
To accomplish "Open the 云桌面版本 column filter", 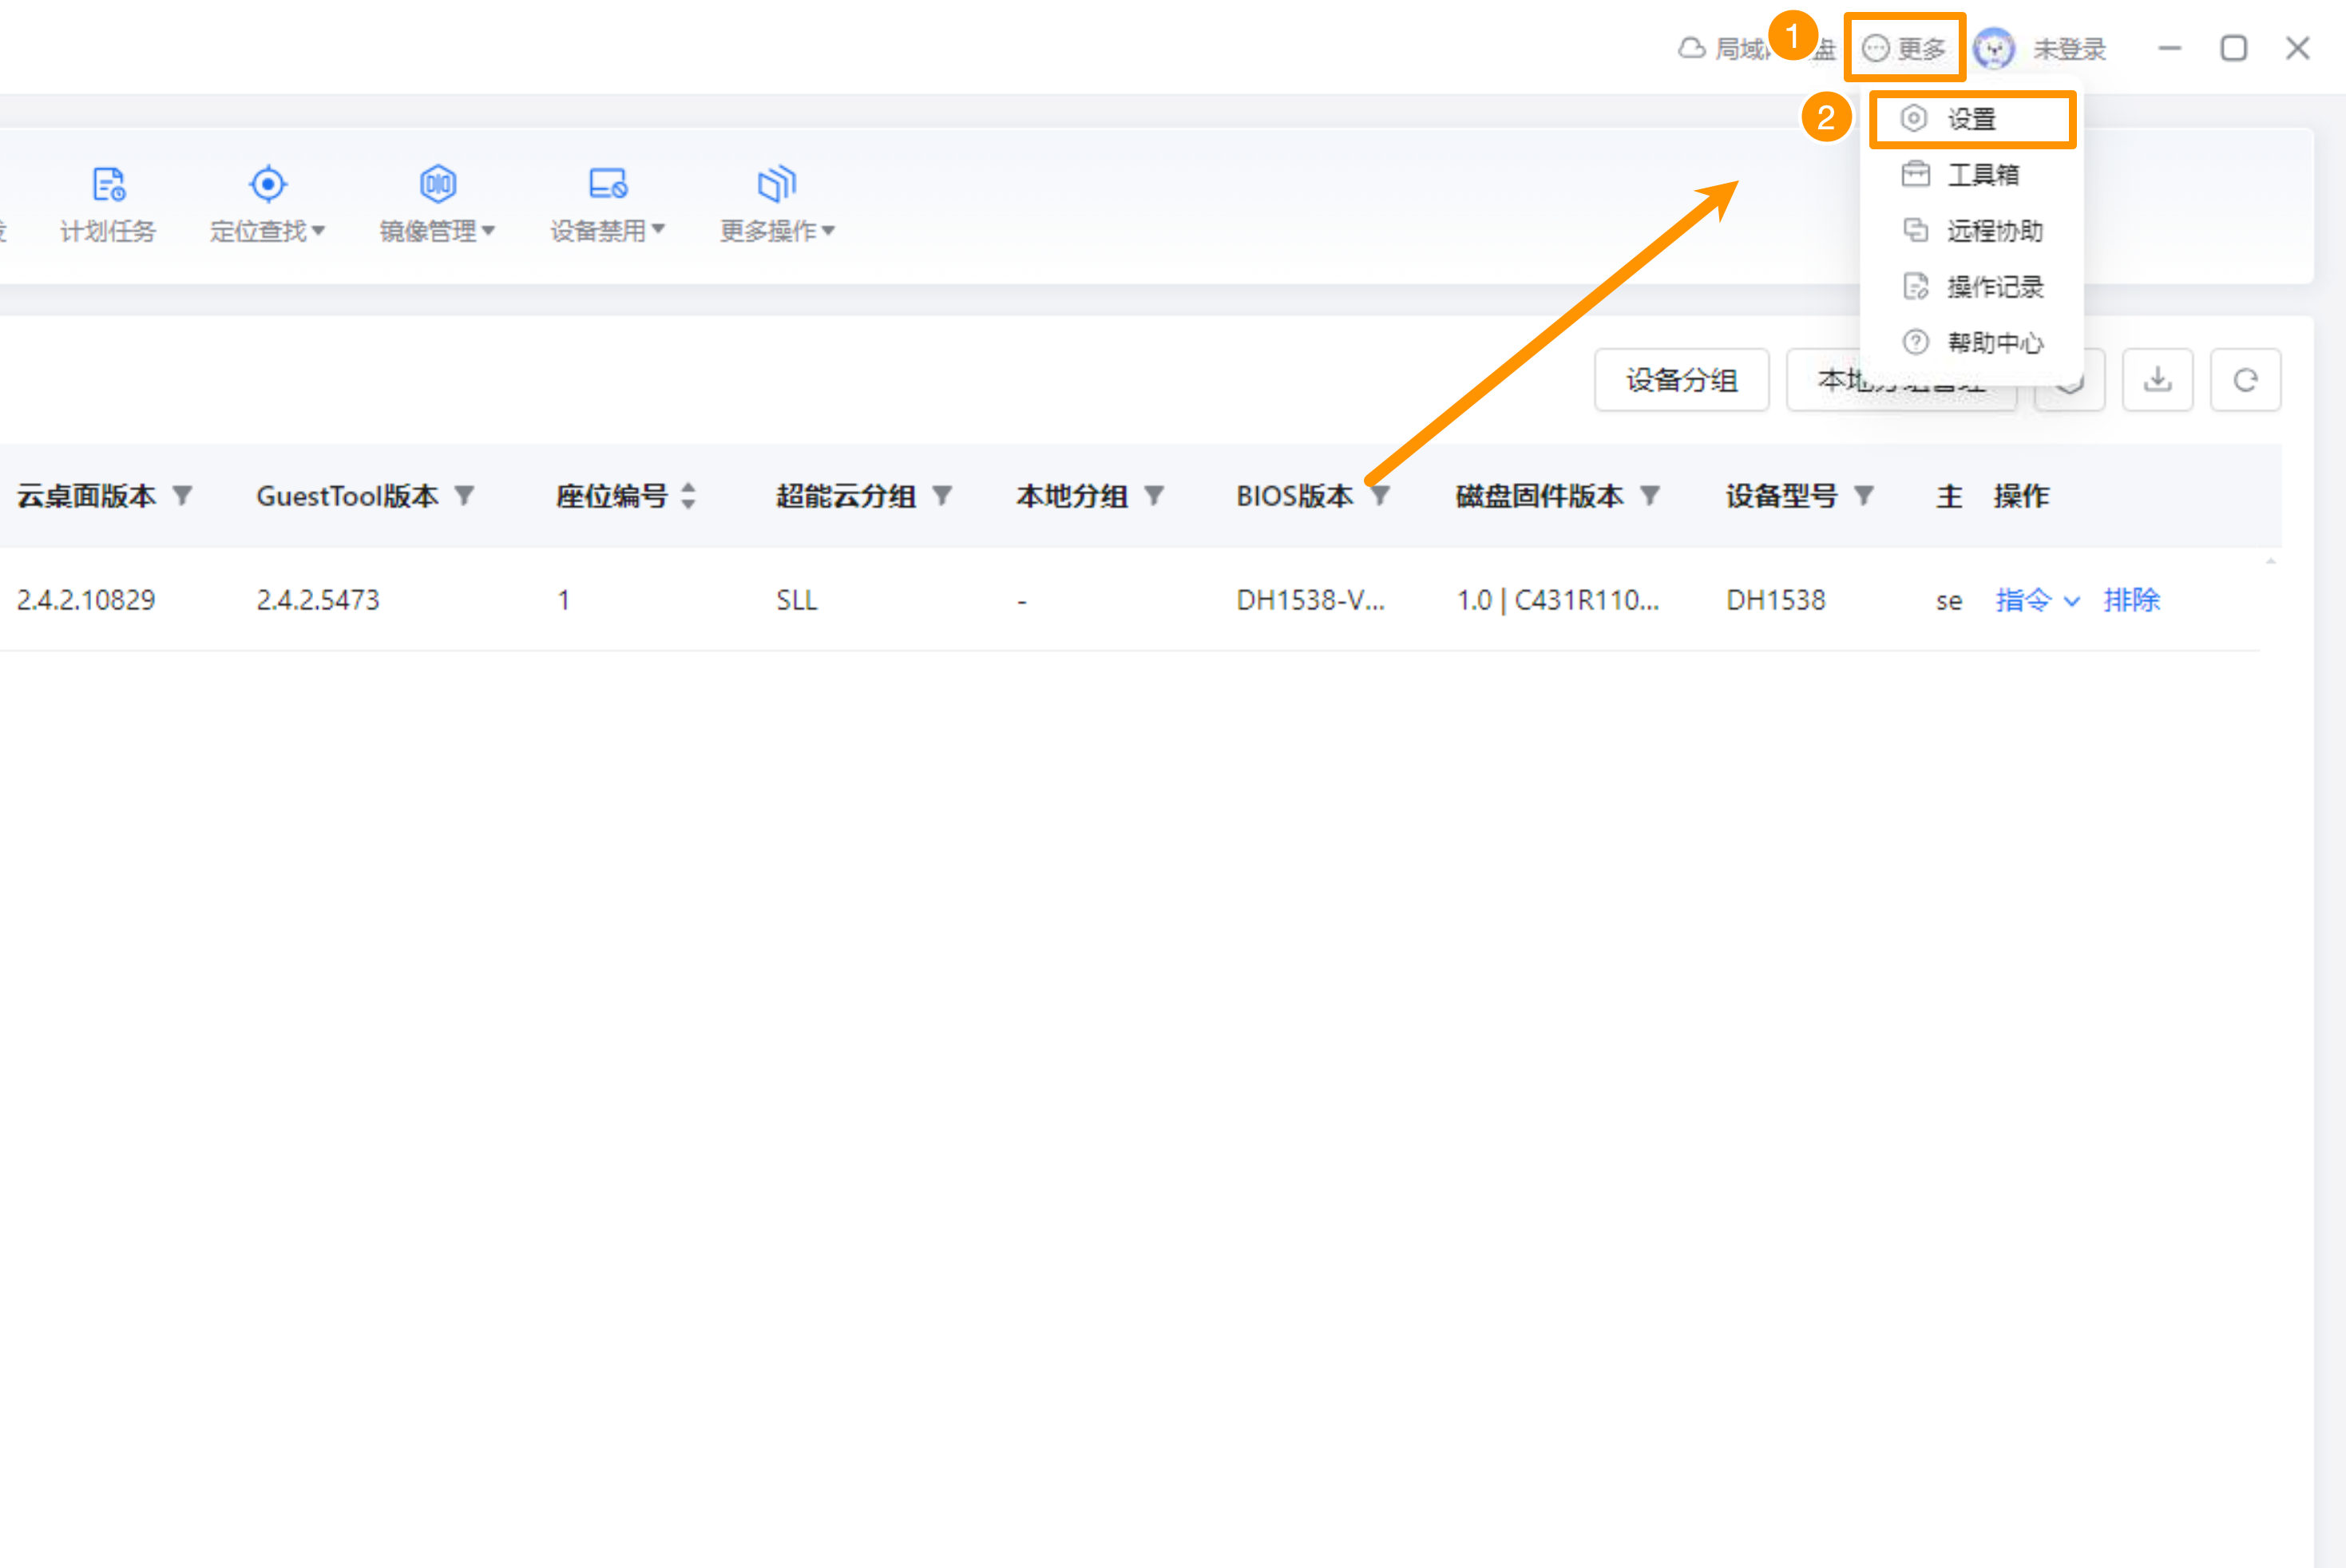I will point(182,495).
